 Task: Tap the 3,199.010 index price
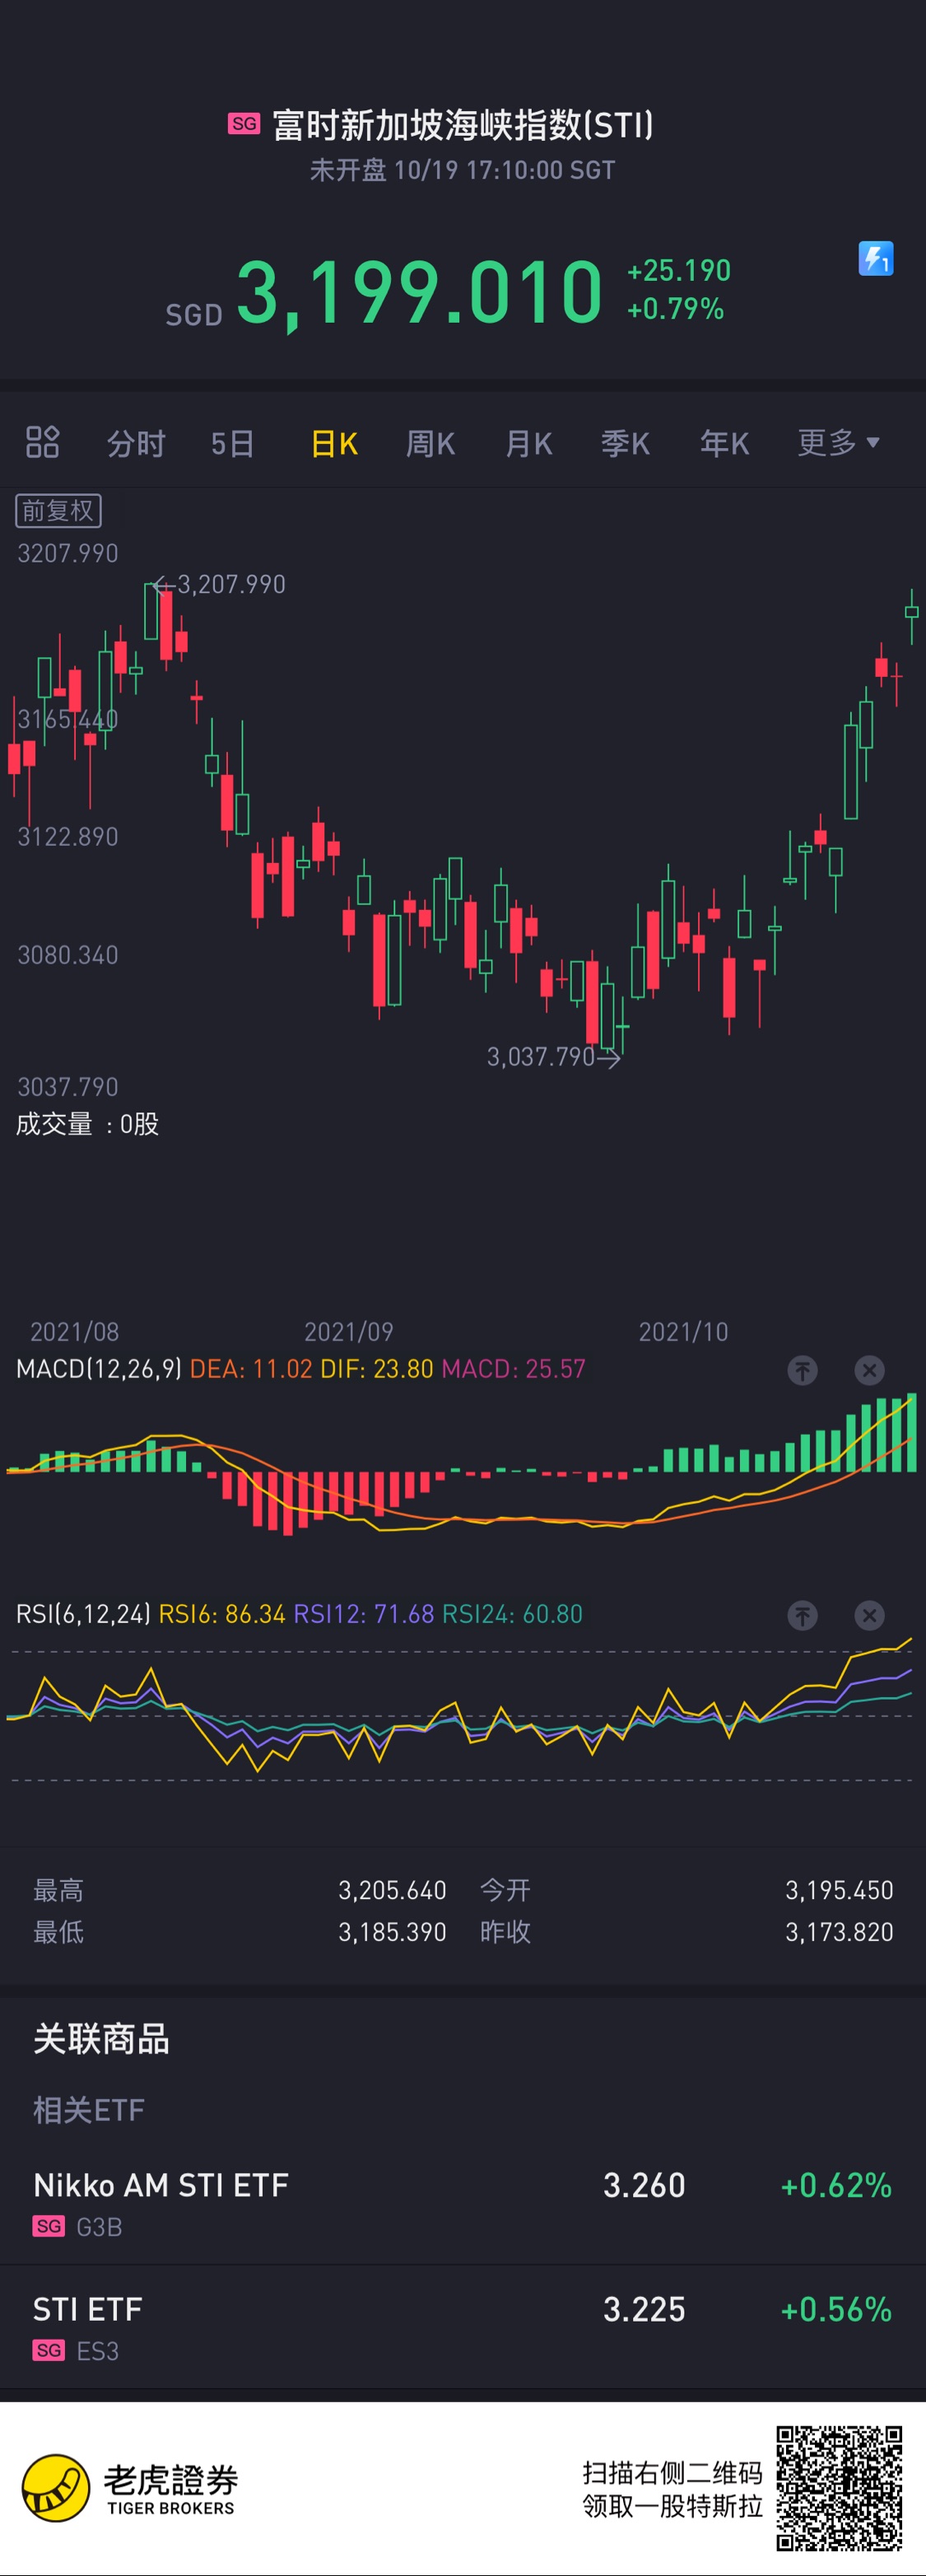(x=420, y=293)
